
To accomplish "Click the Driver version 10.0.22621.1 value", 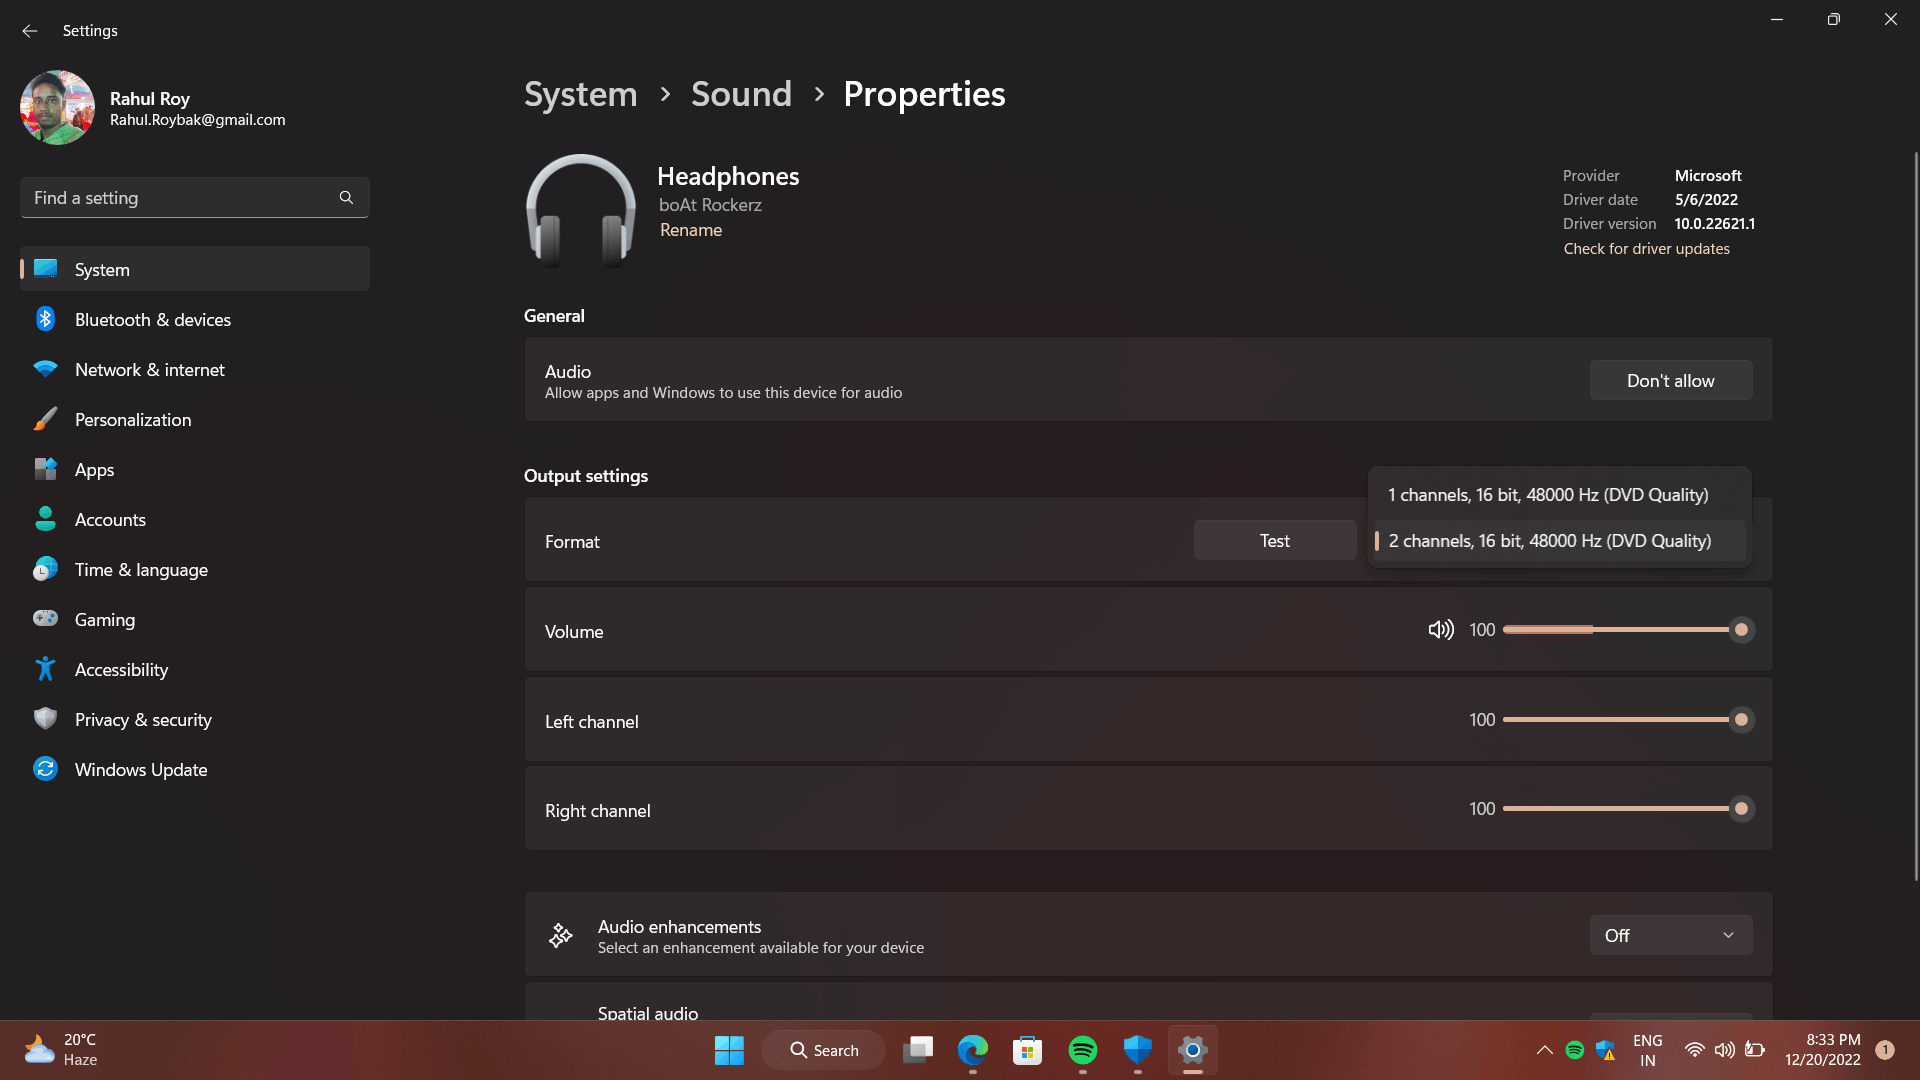I will [1714, 224].
